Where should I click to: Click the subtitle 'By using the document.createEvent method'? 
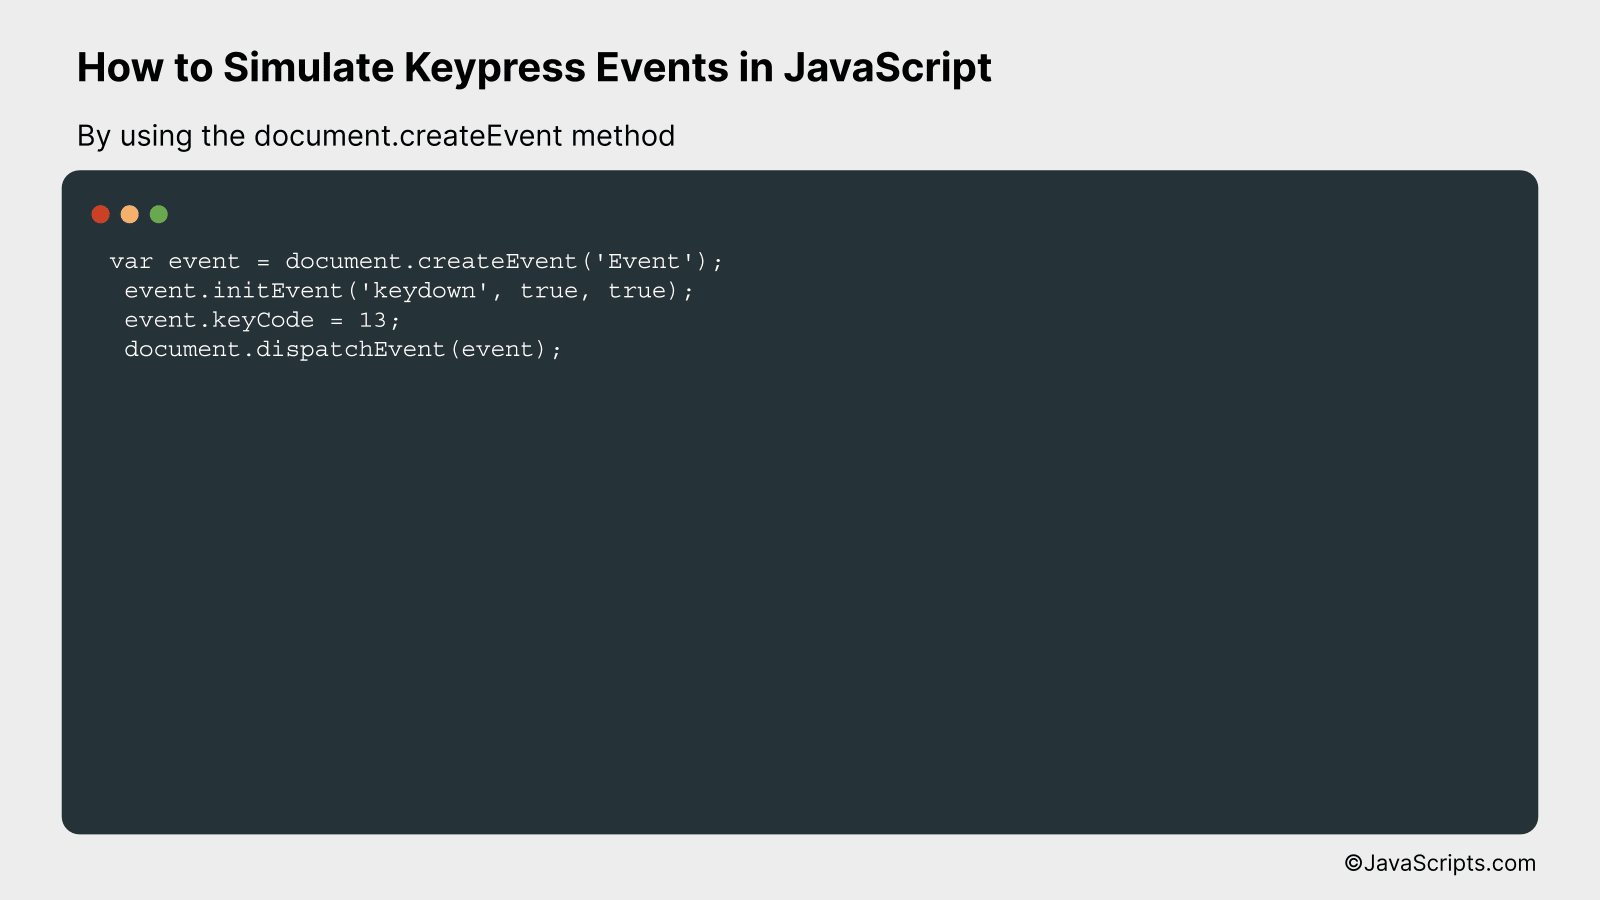(x=376, y=136)
